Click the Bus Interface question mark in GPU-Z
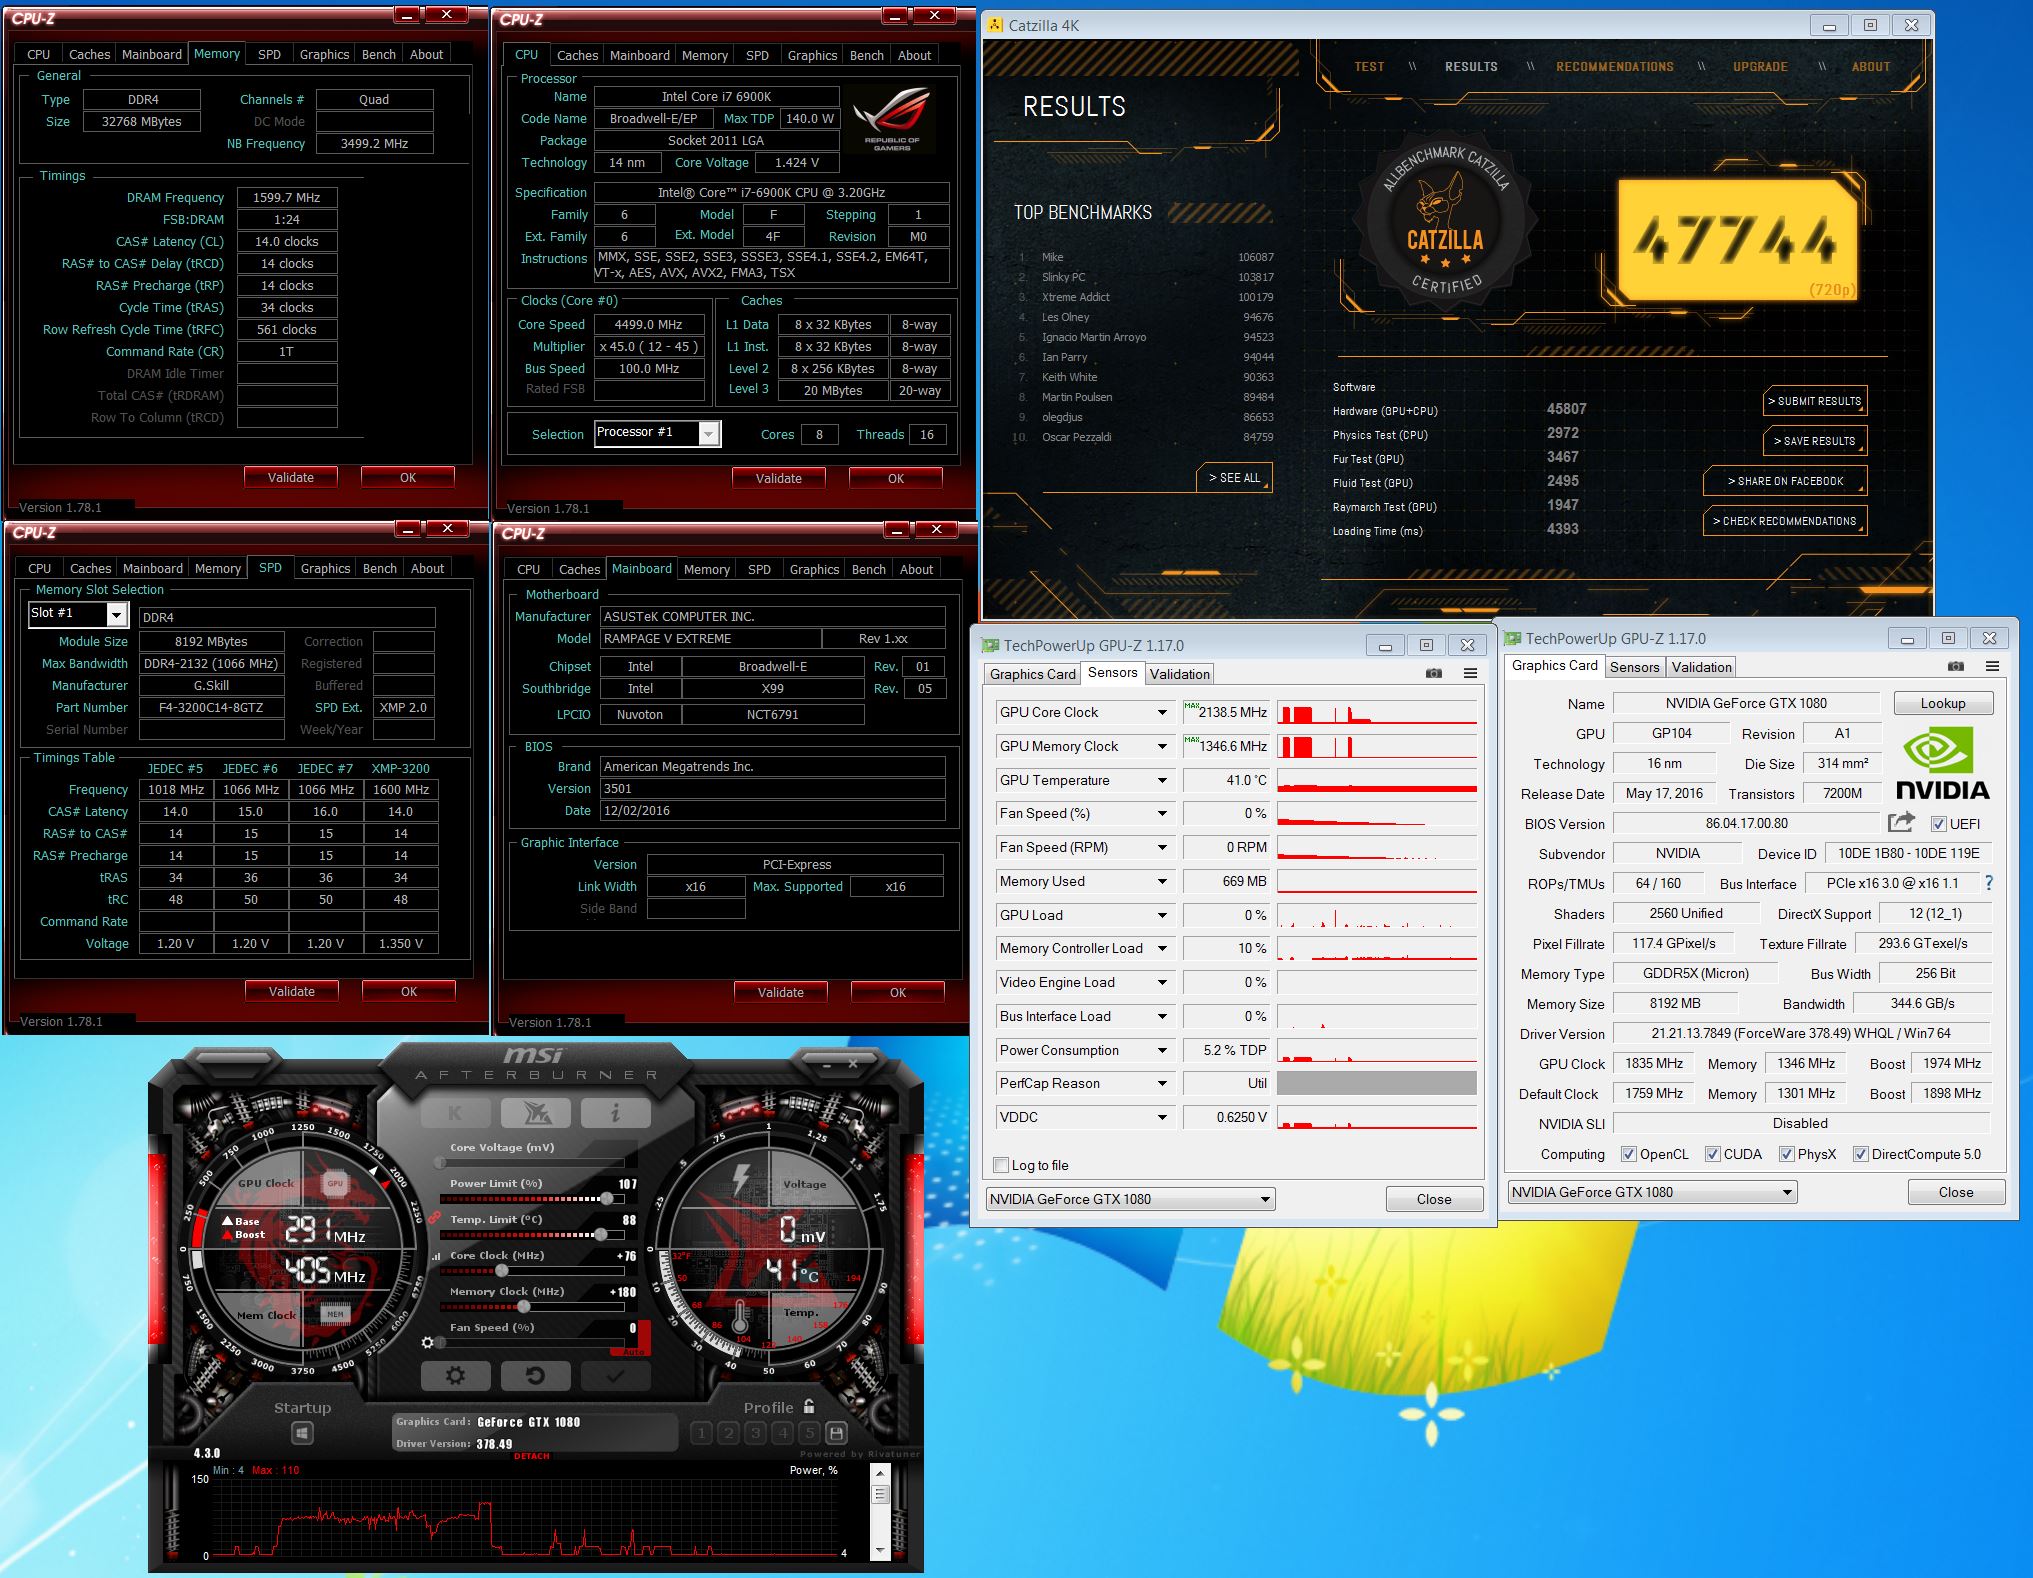 click(x=1989, y=883)
